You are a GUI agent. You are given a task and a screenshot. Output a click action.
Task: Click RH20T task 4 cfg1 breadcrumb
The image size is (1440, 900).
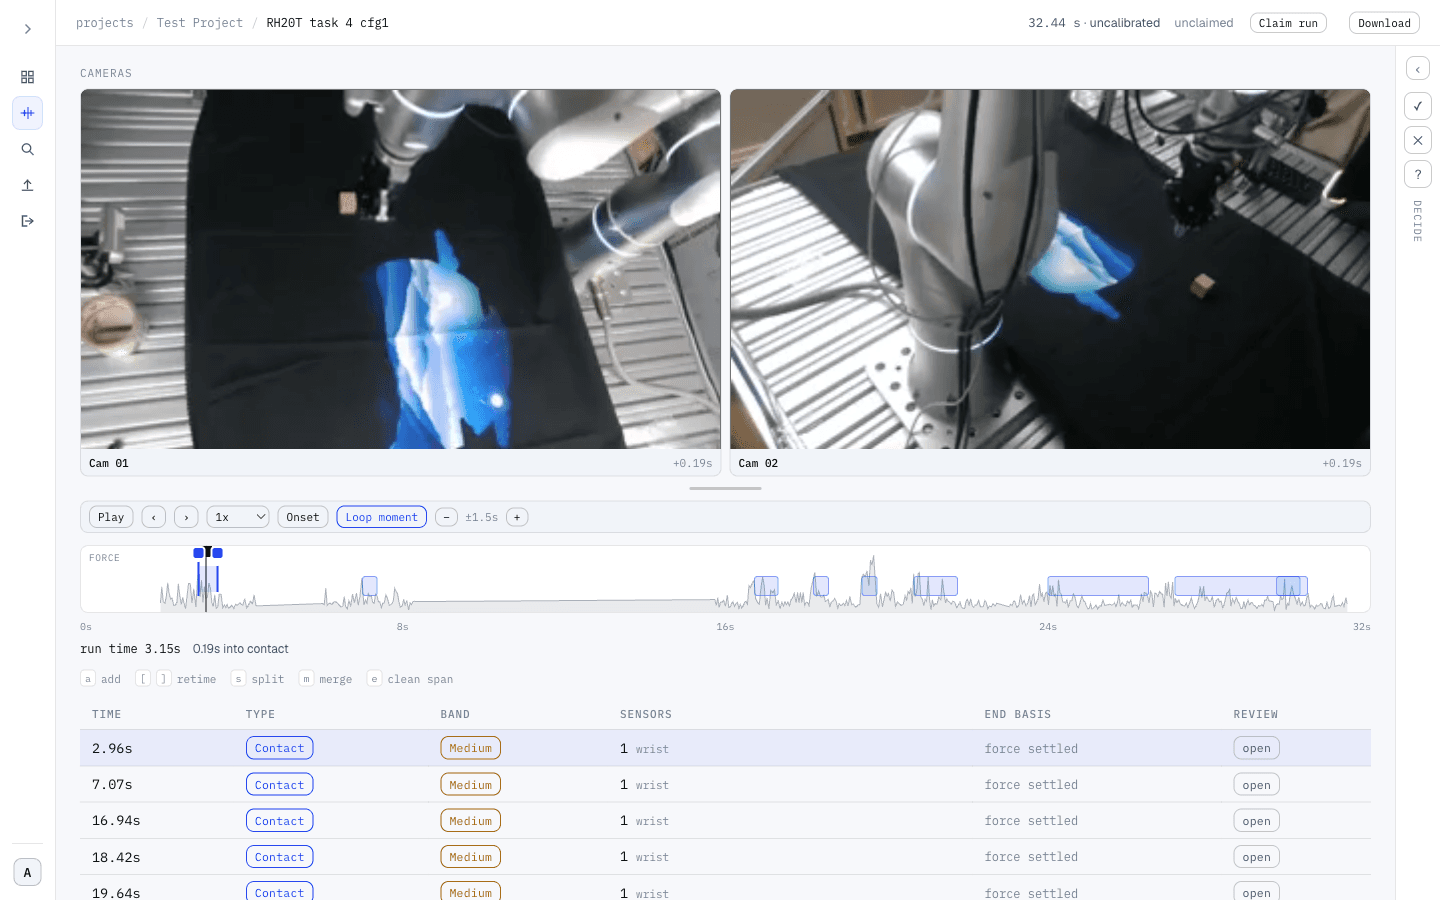click(327, 23)
